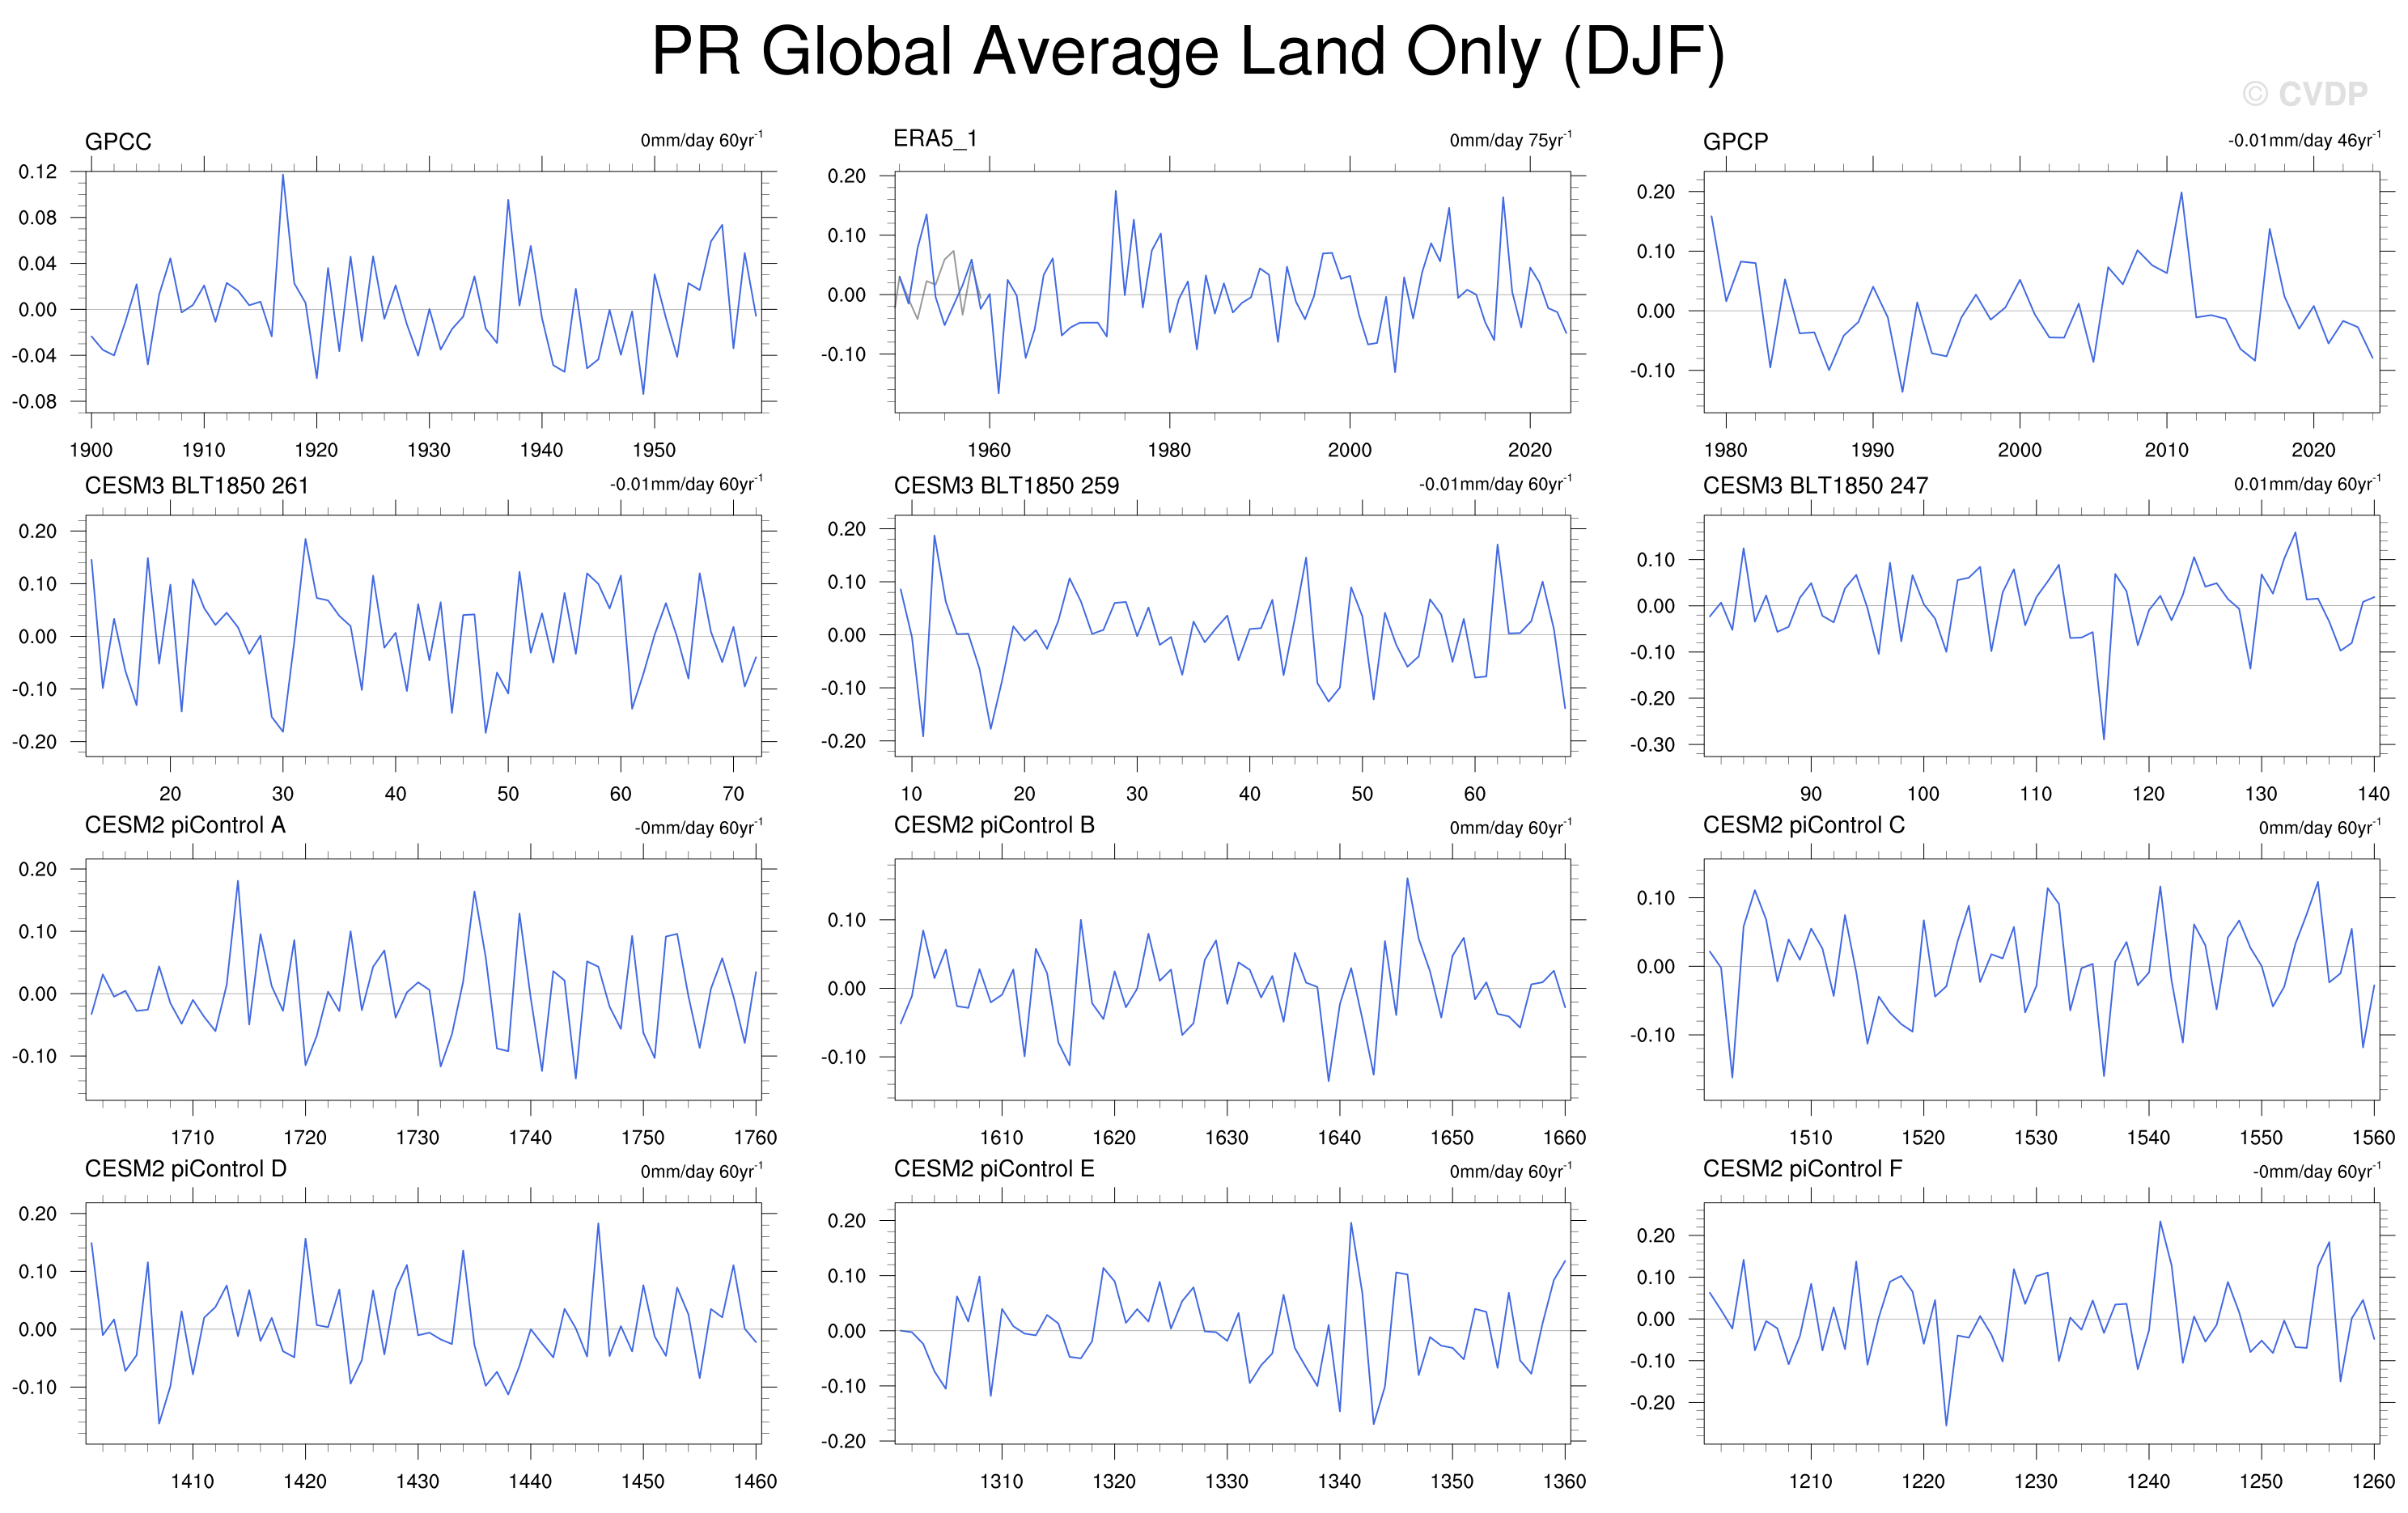Image resolution: width=2408 pixels, height=1513 pixels.
Task: Click the ERA5_1 trend label 0mm/day 75yr
Action: point(1509,140)
